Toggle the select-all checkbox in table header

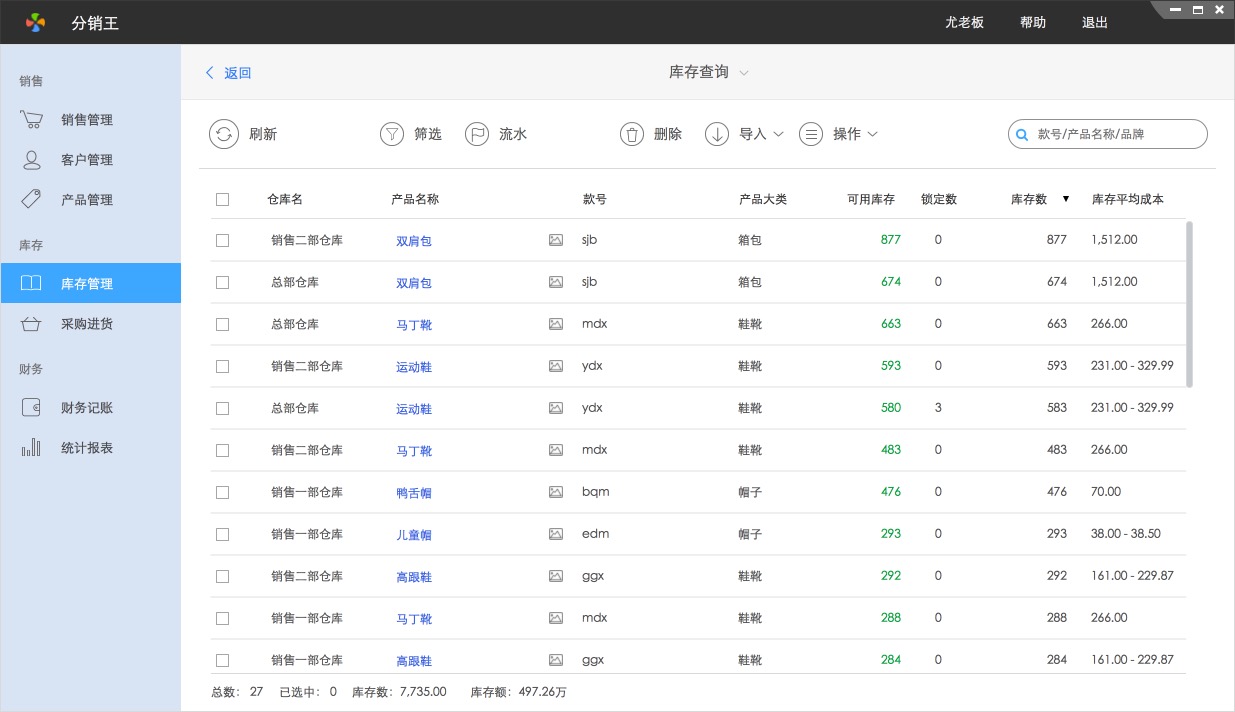(222, 199)
